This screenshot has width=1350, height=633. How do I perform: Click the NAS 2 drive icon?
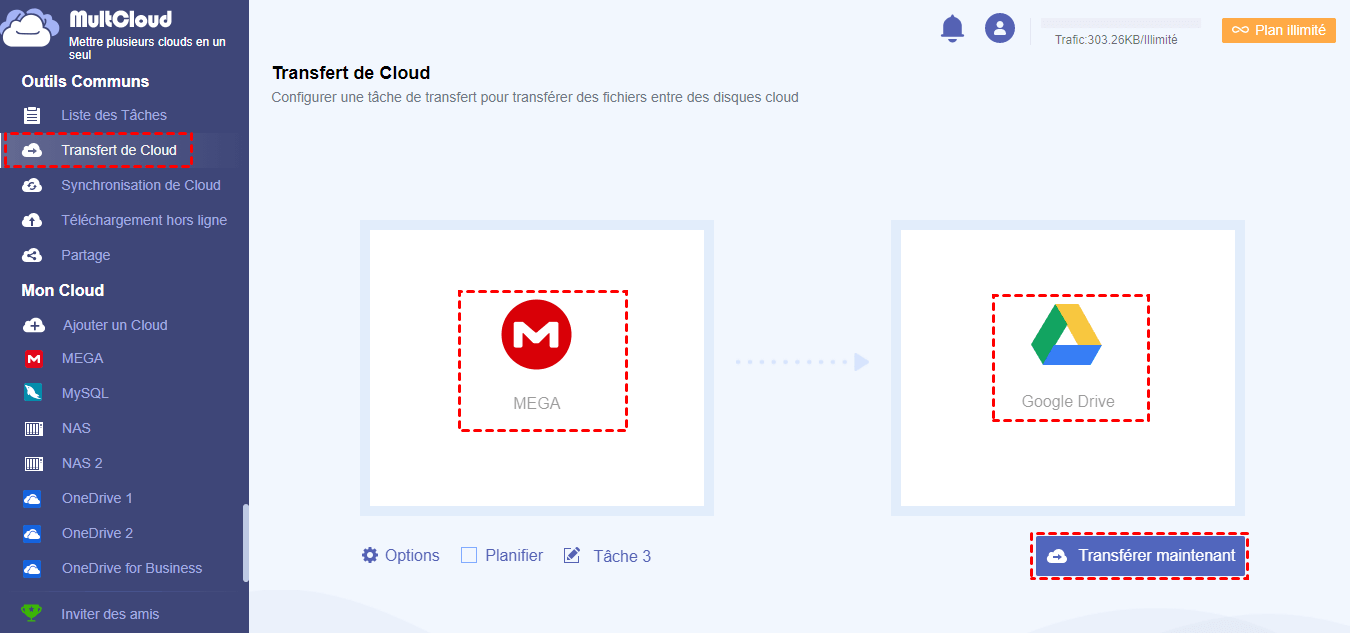click(34, 463)
